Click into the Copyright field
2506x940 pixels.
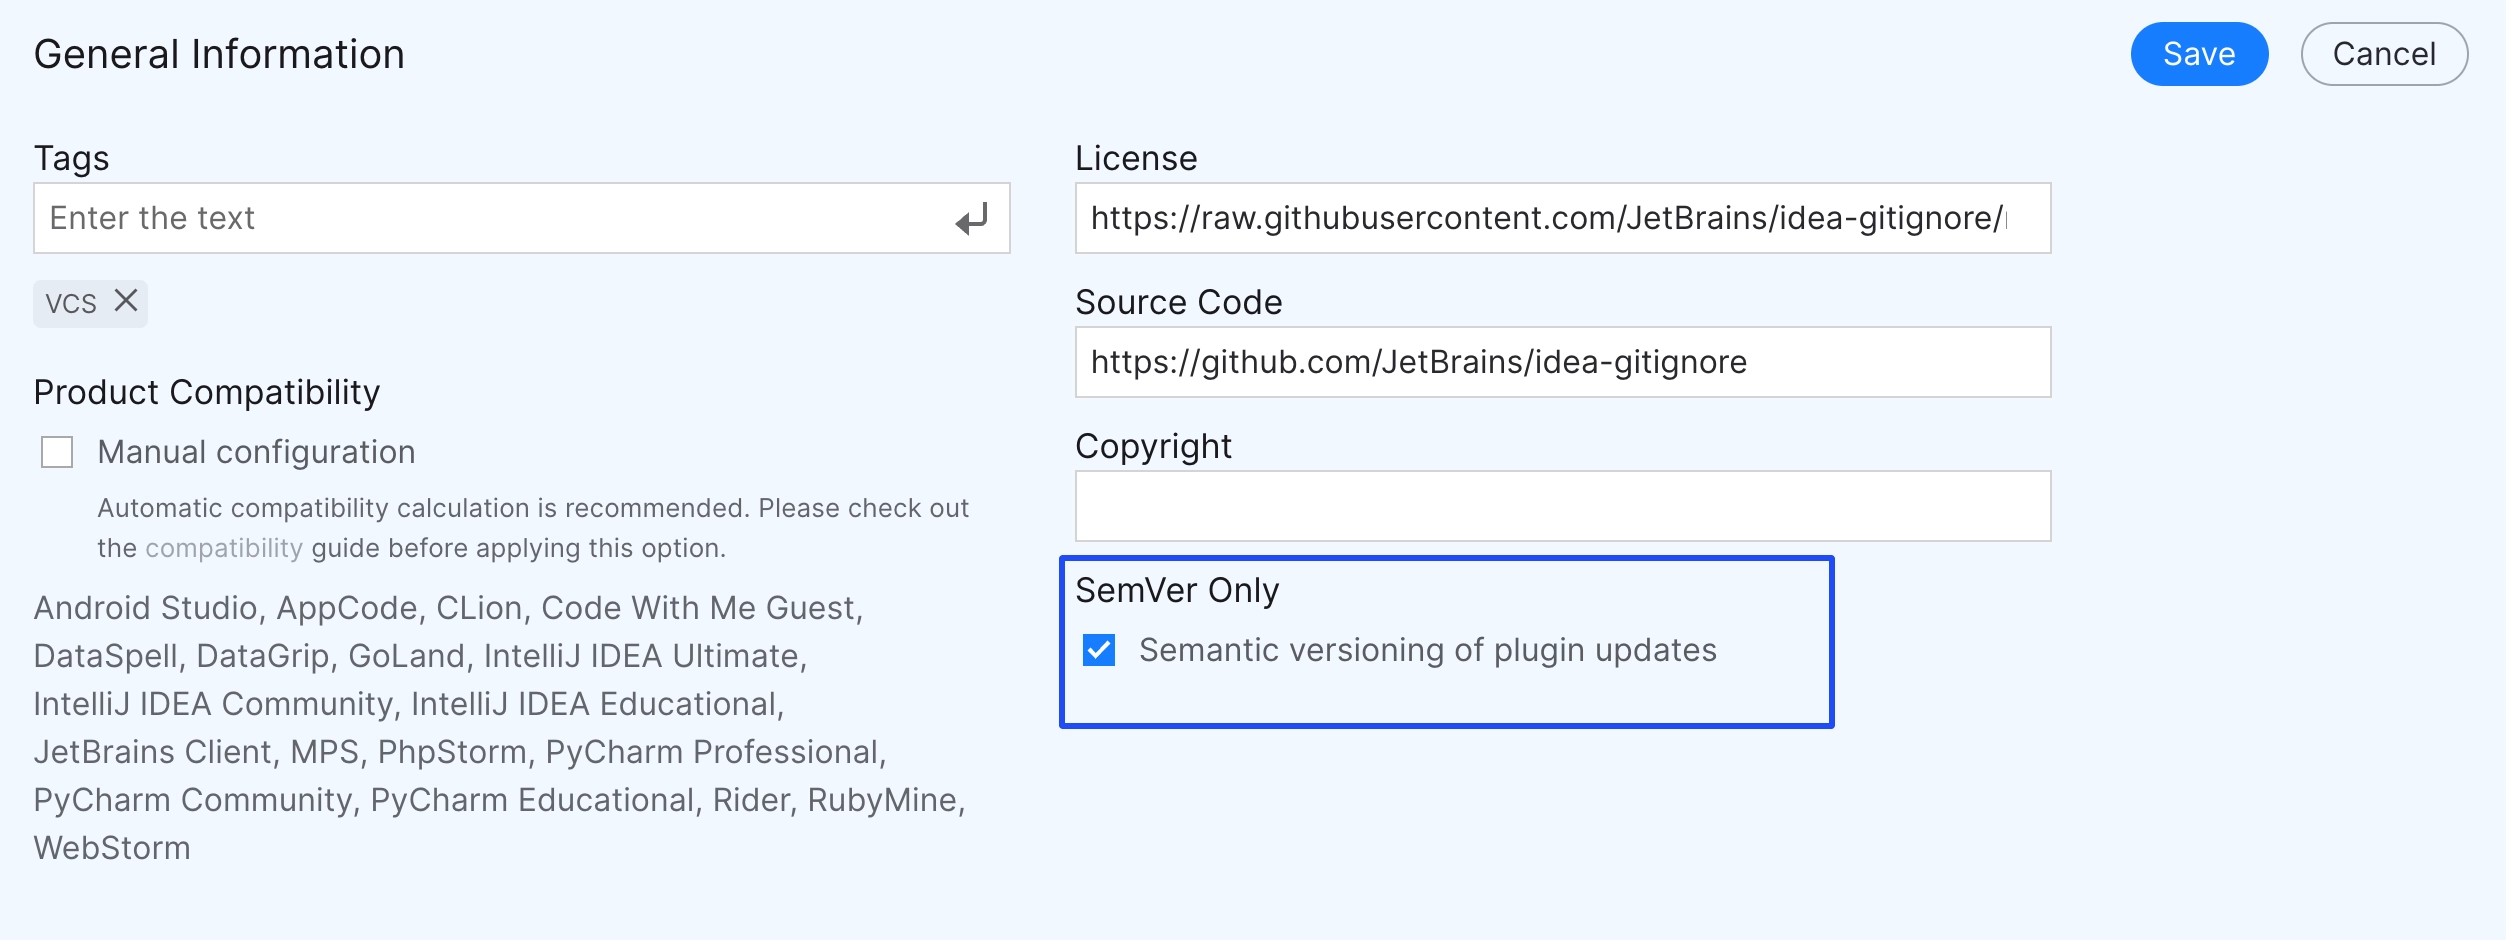1563,506
